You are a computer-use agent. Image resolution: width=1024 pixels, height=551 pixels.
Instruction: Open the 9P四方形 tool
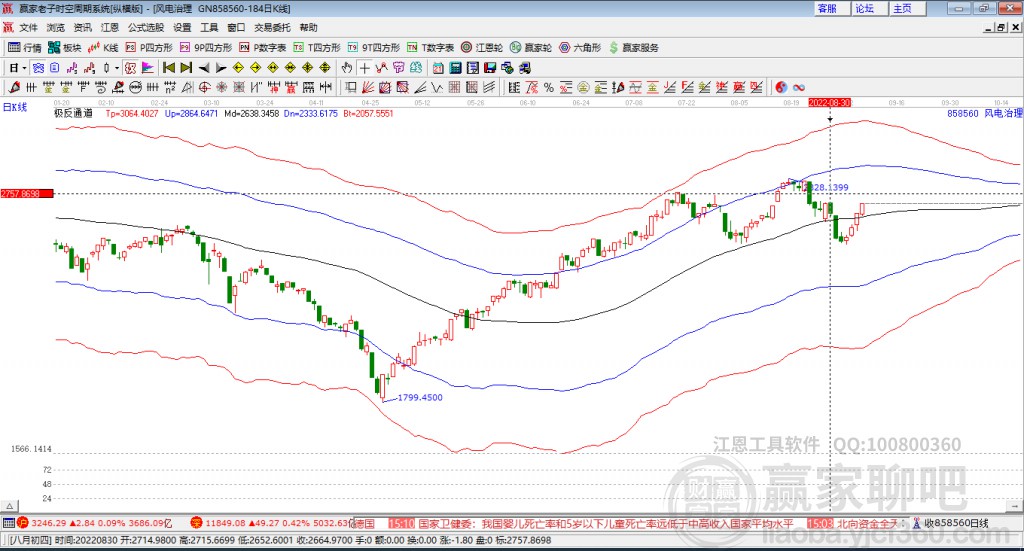click(x=206, y=48)
